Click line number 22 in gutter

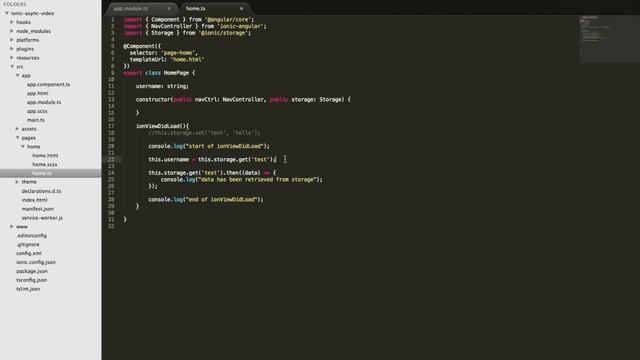111,160
